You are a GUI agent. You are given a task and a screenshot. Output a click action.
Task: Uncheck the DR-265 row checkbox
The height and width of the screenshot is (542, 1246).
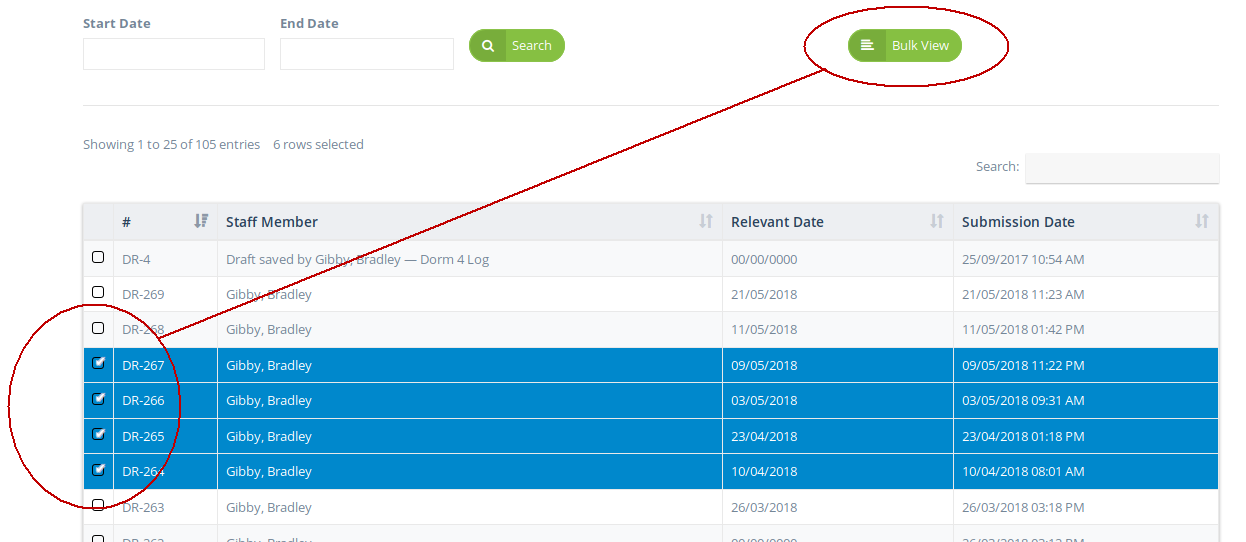pos(98,434)
